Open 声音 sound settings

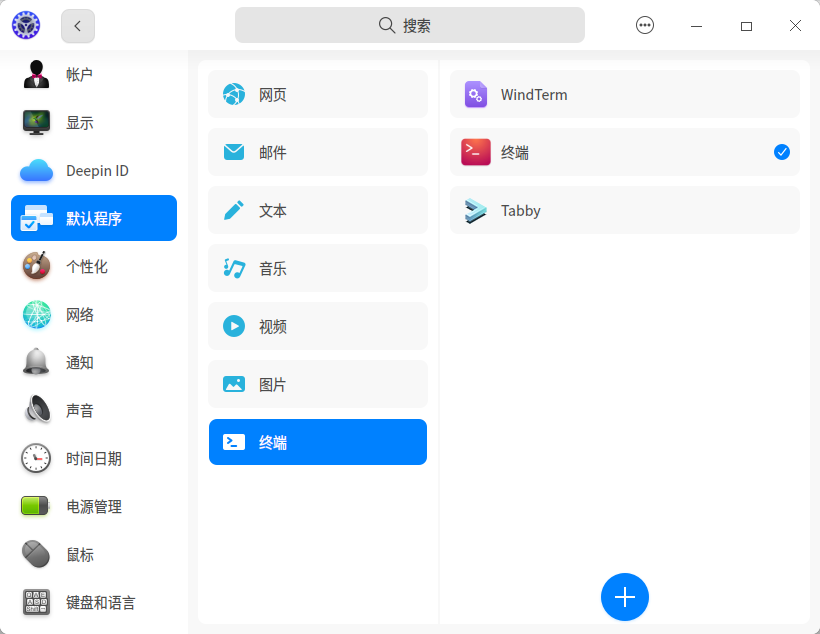tap(94, 411)
